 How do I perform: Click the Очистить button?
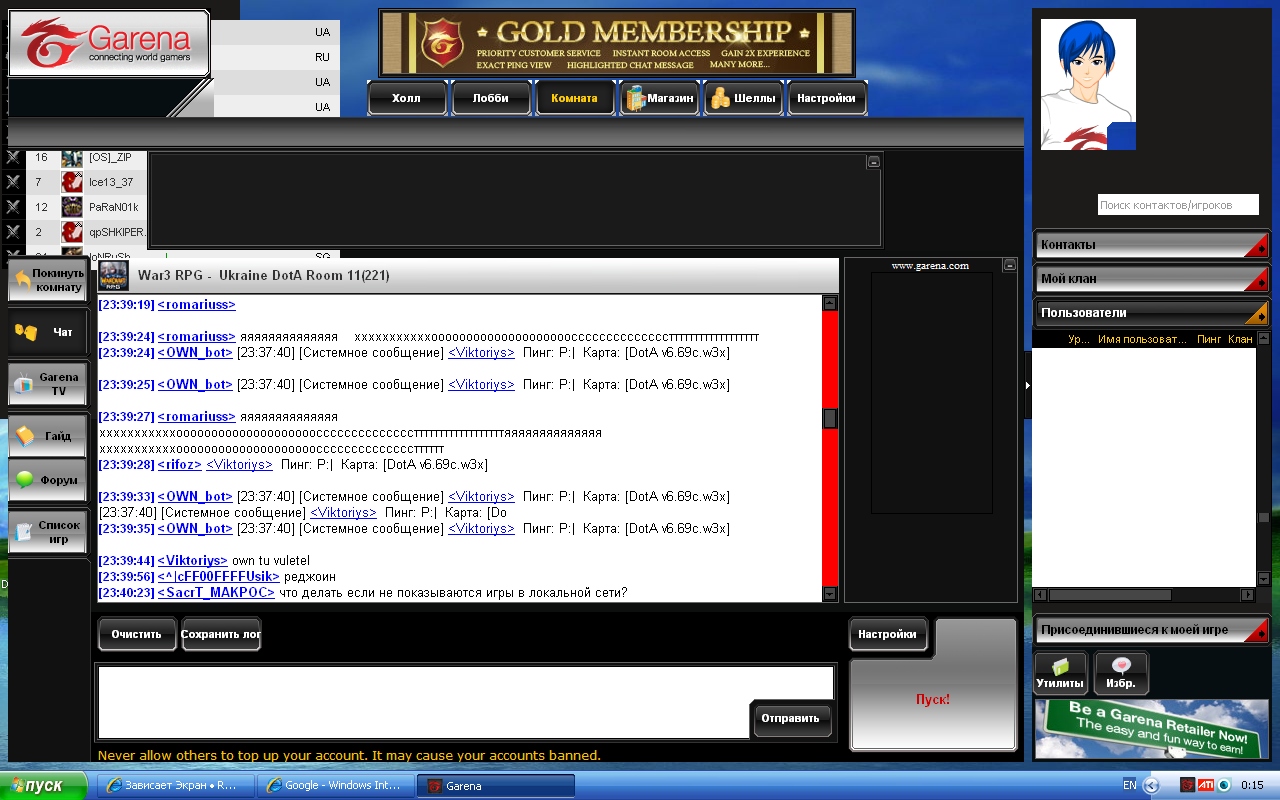137,634
